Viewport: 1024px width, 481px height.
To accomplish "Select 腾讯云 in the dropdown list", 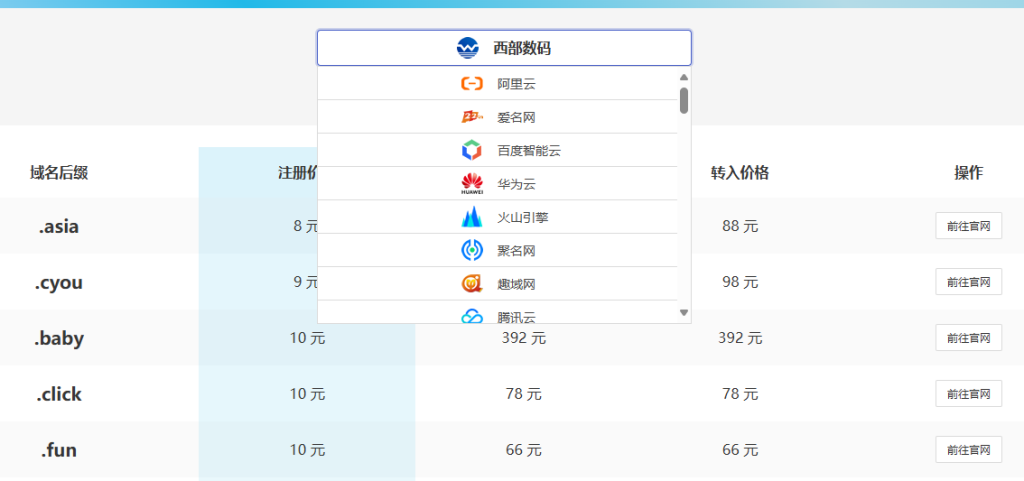I will [498, 312].
